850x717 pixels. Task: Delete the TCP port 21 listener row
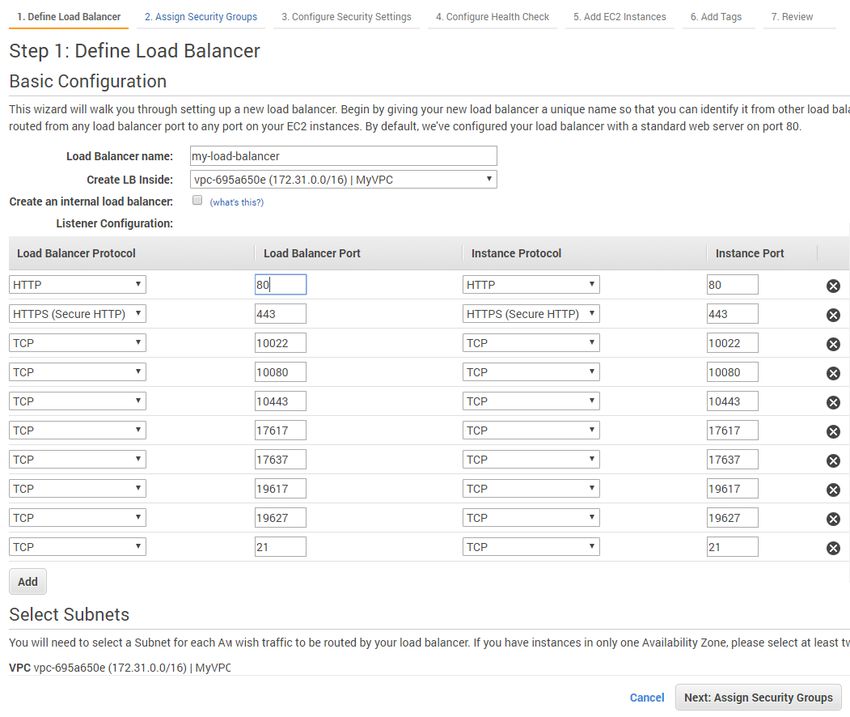(833, 548)
